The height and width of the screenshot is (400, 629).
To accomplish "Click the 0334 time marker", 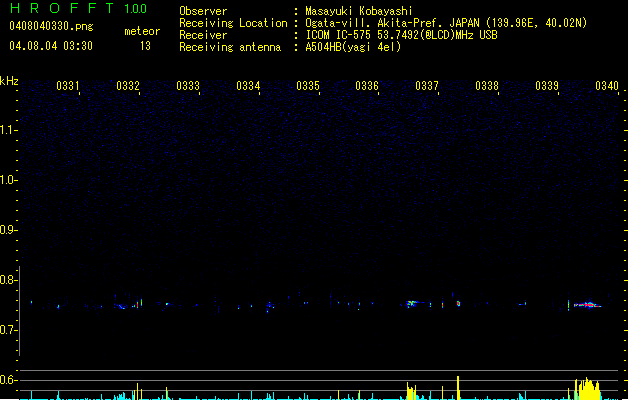I will (248, 86).
